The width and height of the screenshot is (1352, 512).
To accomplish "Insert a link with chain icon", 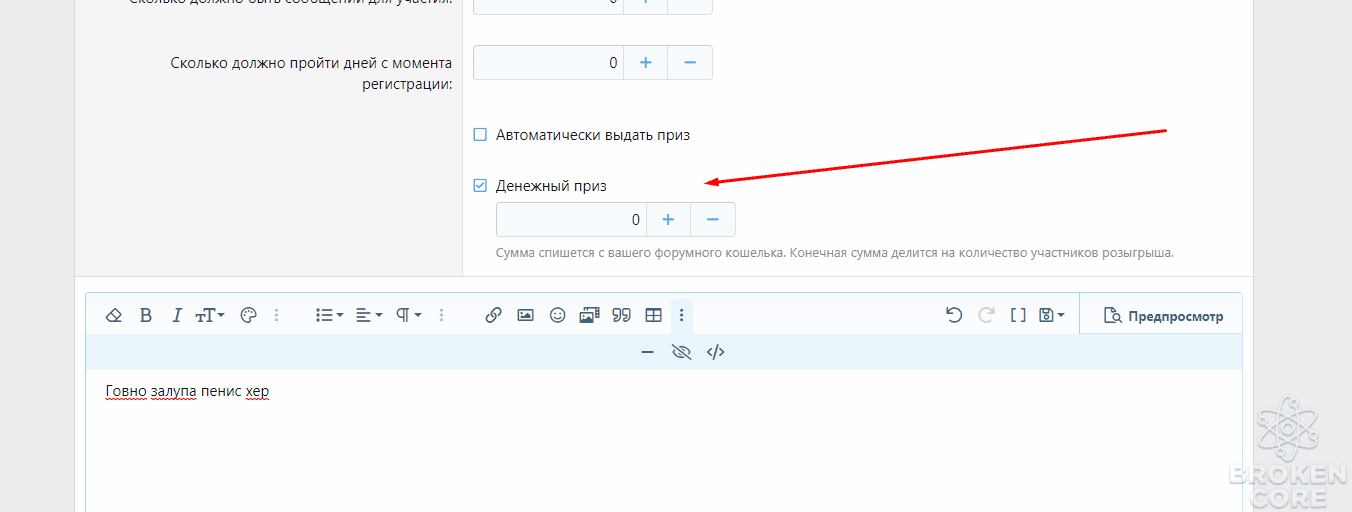I will 493,315.
